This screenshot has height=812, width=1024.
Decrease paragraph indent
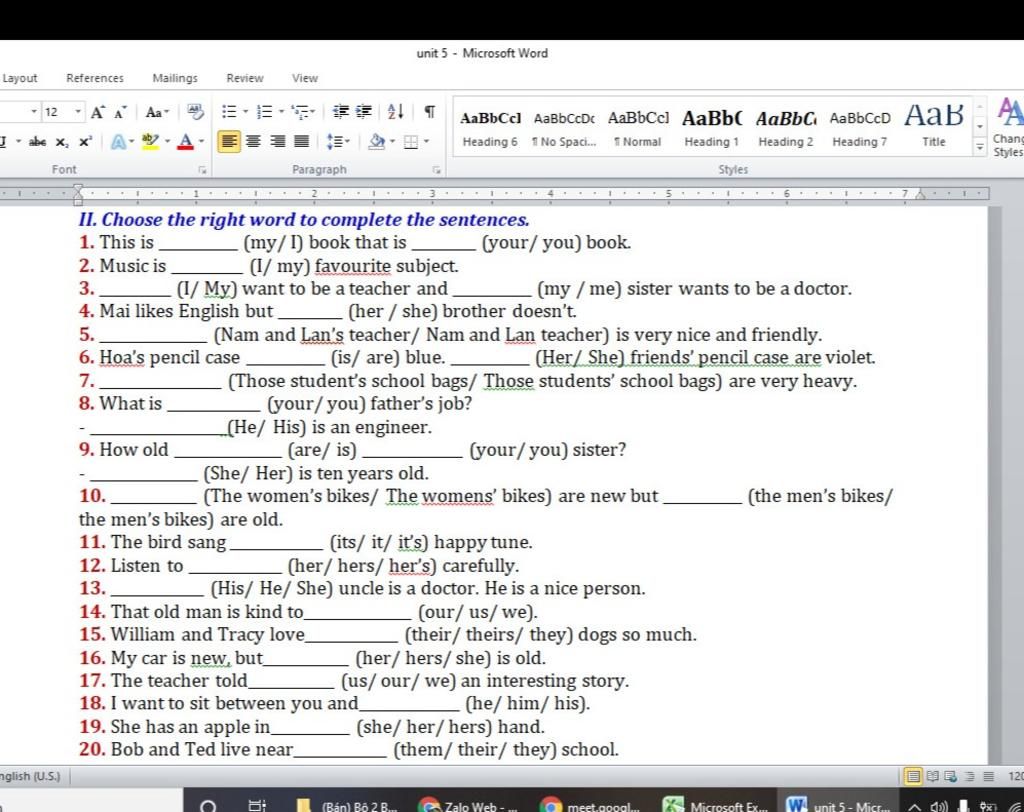tap(340, 112)
